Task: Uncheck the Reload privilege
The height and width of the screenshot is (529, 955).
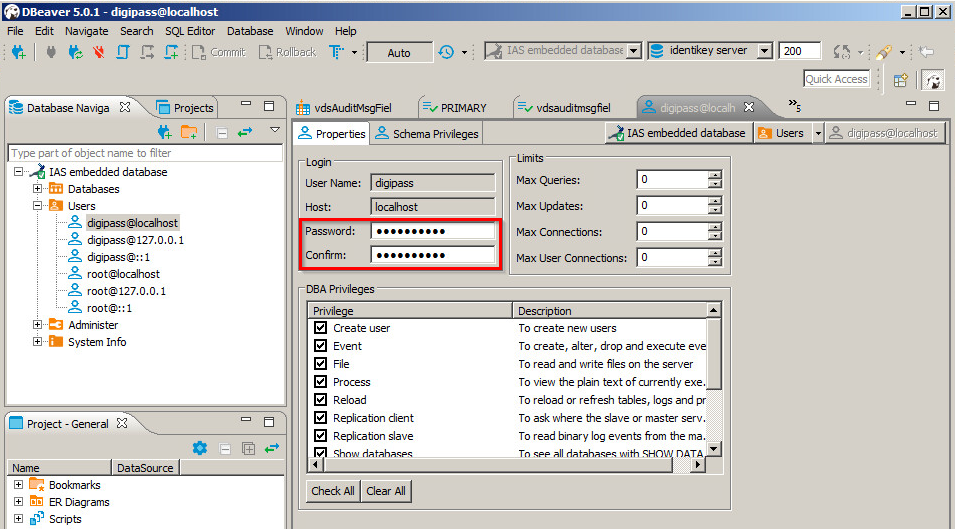Action: (x=320, y=399)
